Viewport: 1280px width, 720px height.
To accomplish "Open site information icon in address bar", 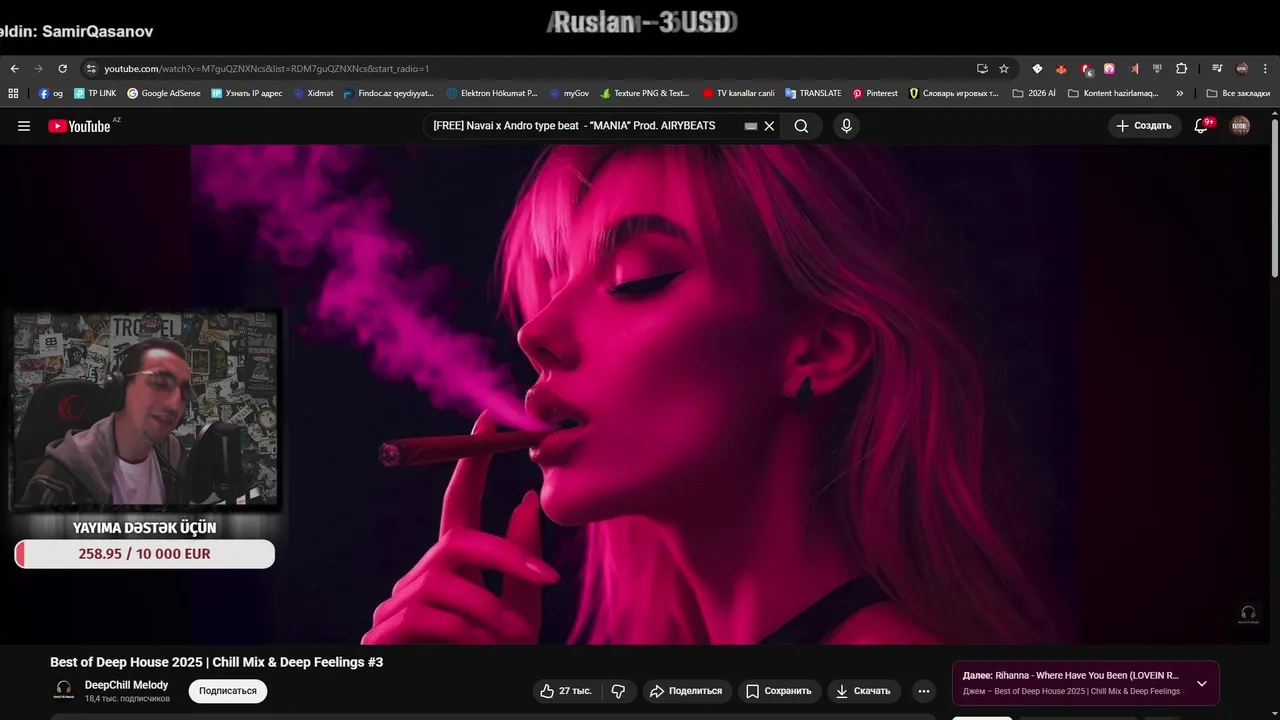I will pos(90,69).
